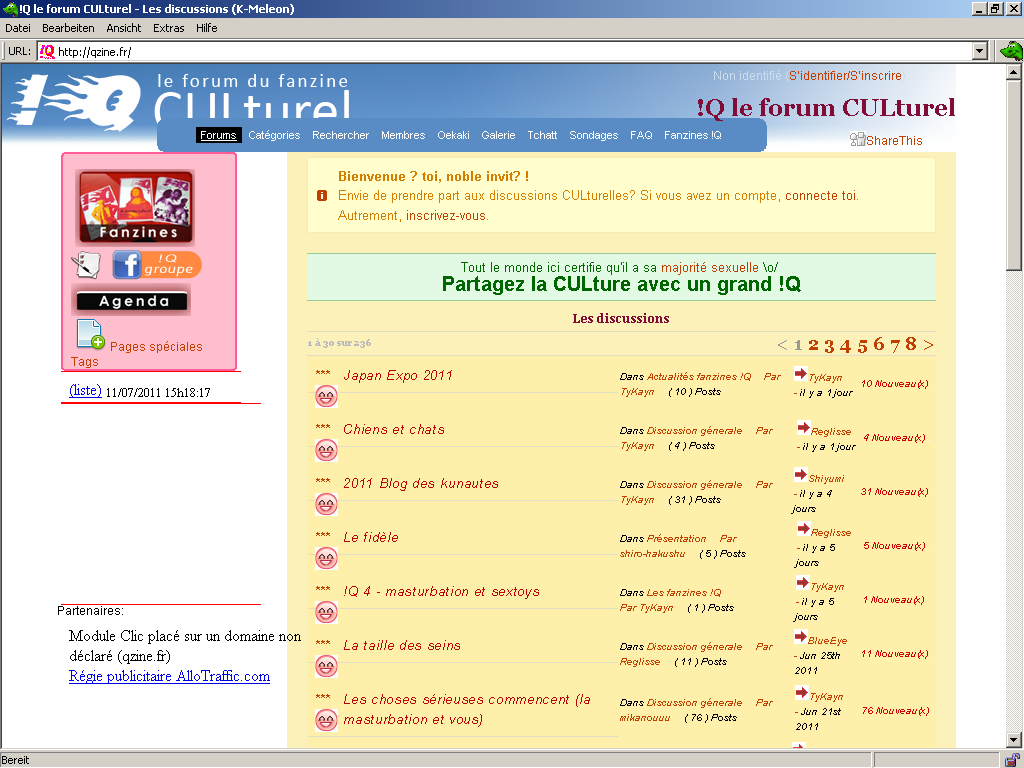Select the Forums navigation tab
This screenshot has width=1024, height=768.
218,135
